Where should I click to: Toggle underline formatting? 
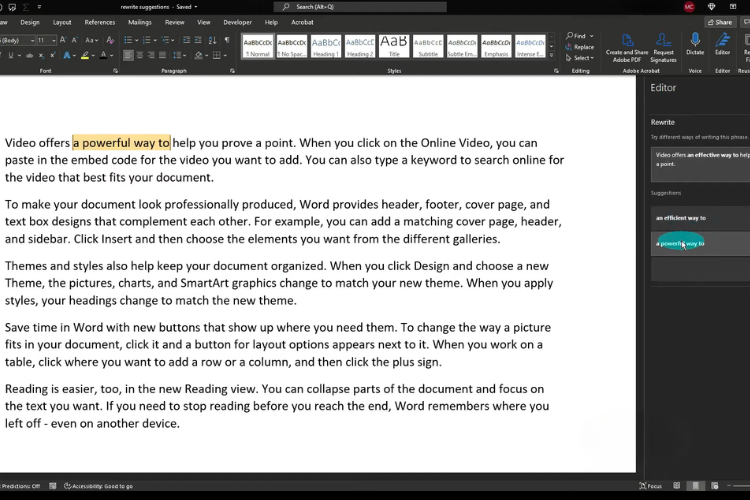[x=11, y=56]
